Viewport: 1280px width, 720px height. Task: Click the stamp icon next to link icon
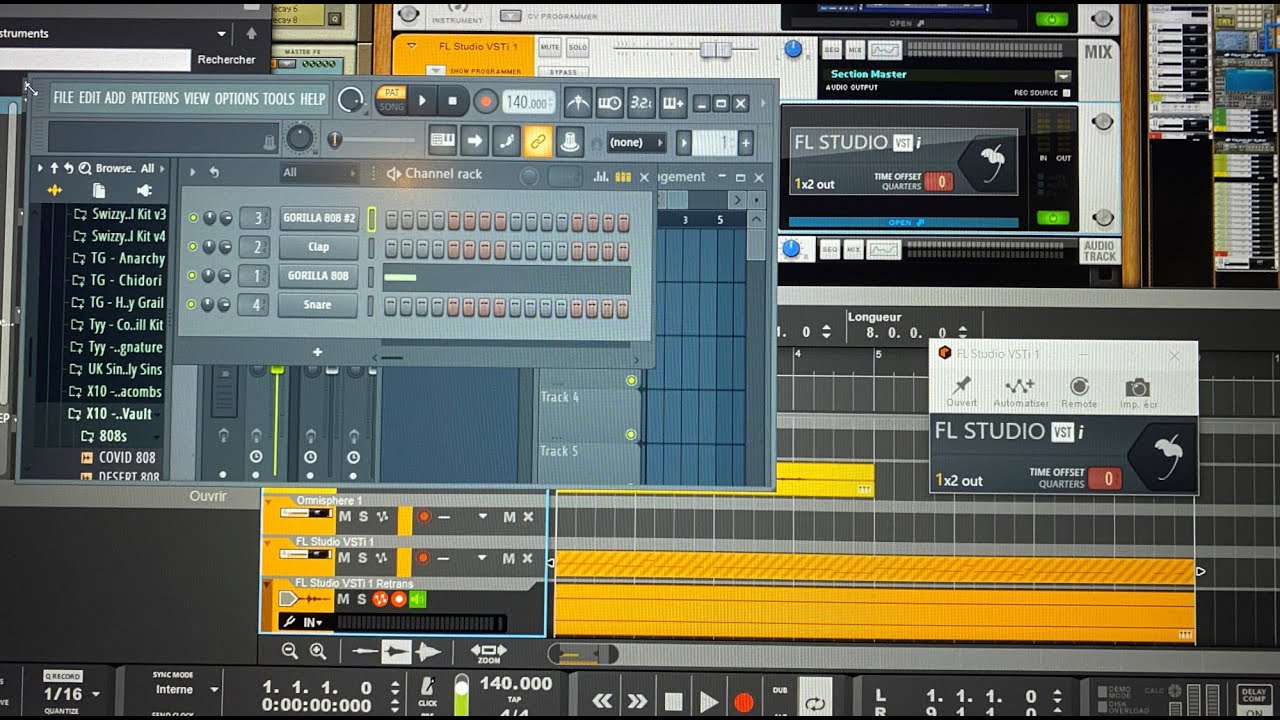(570, 142)
